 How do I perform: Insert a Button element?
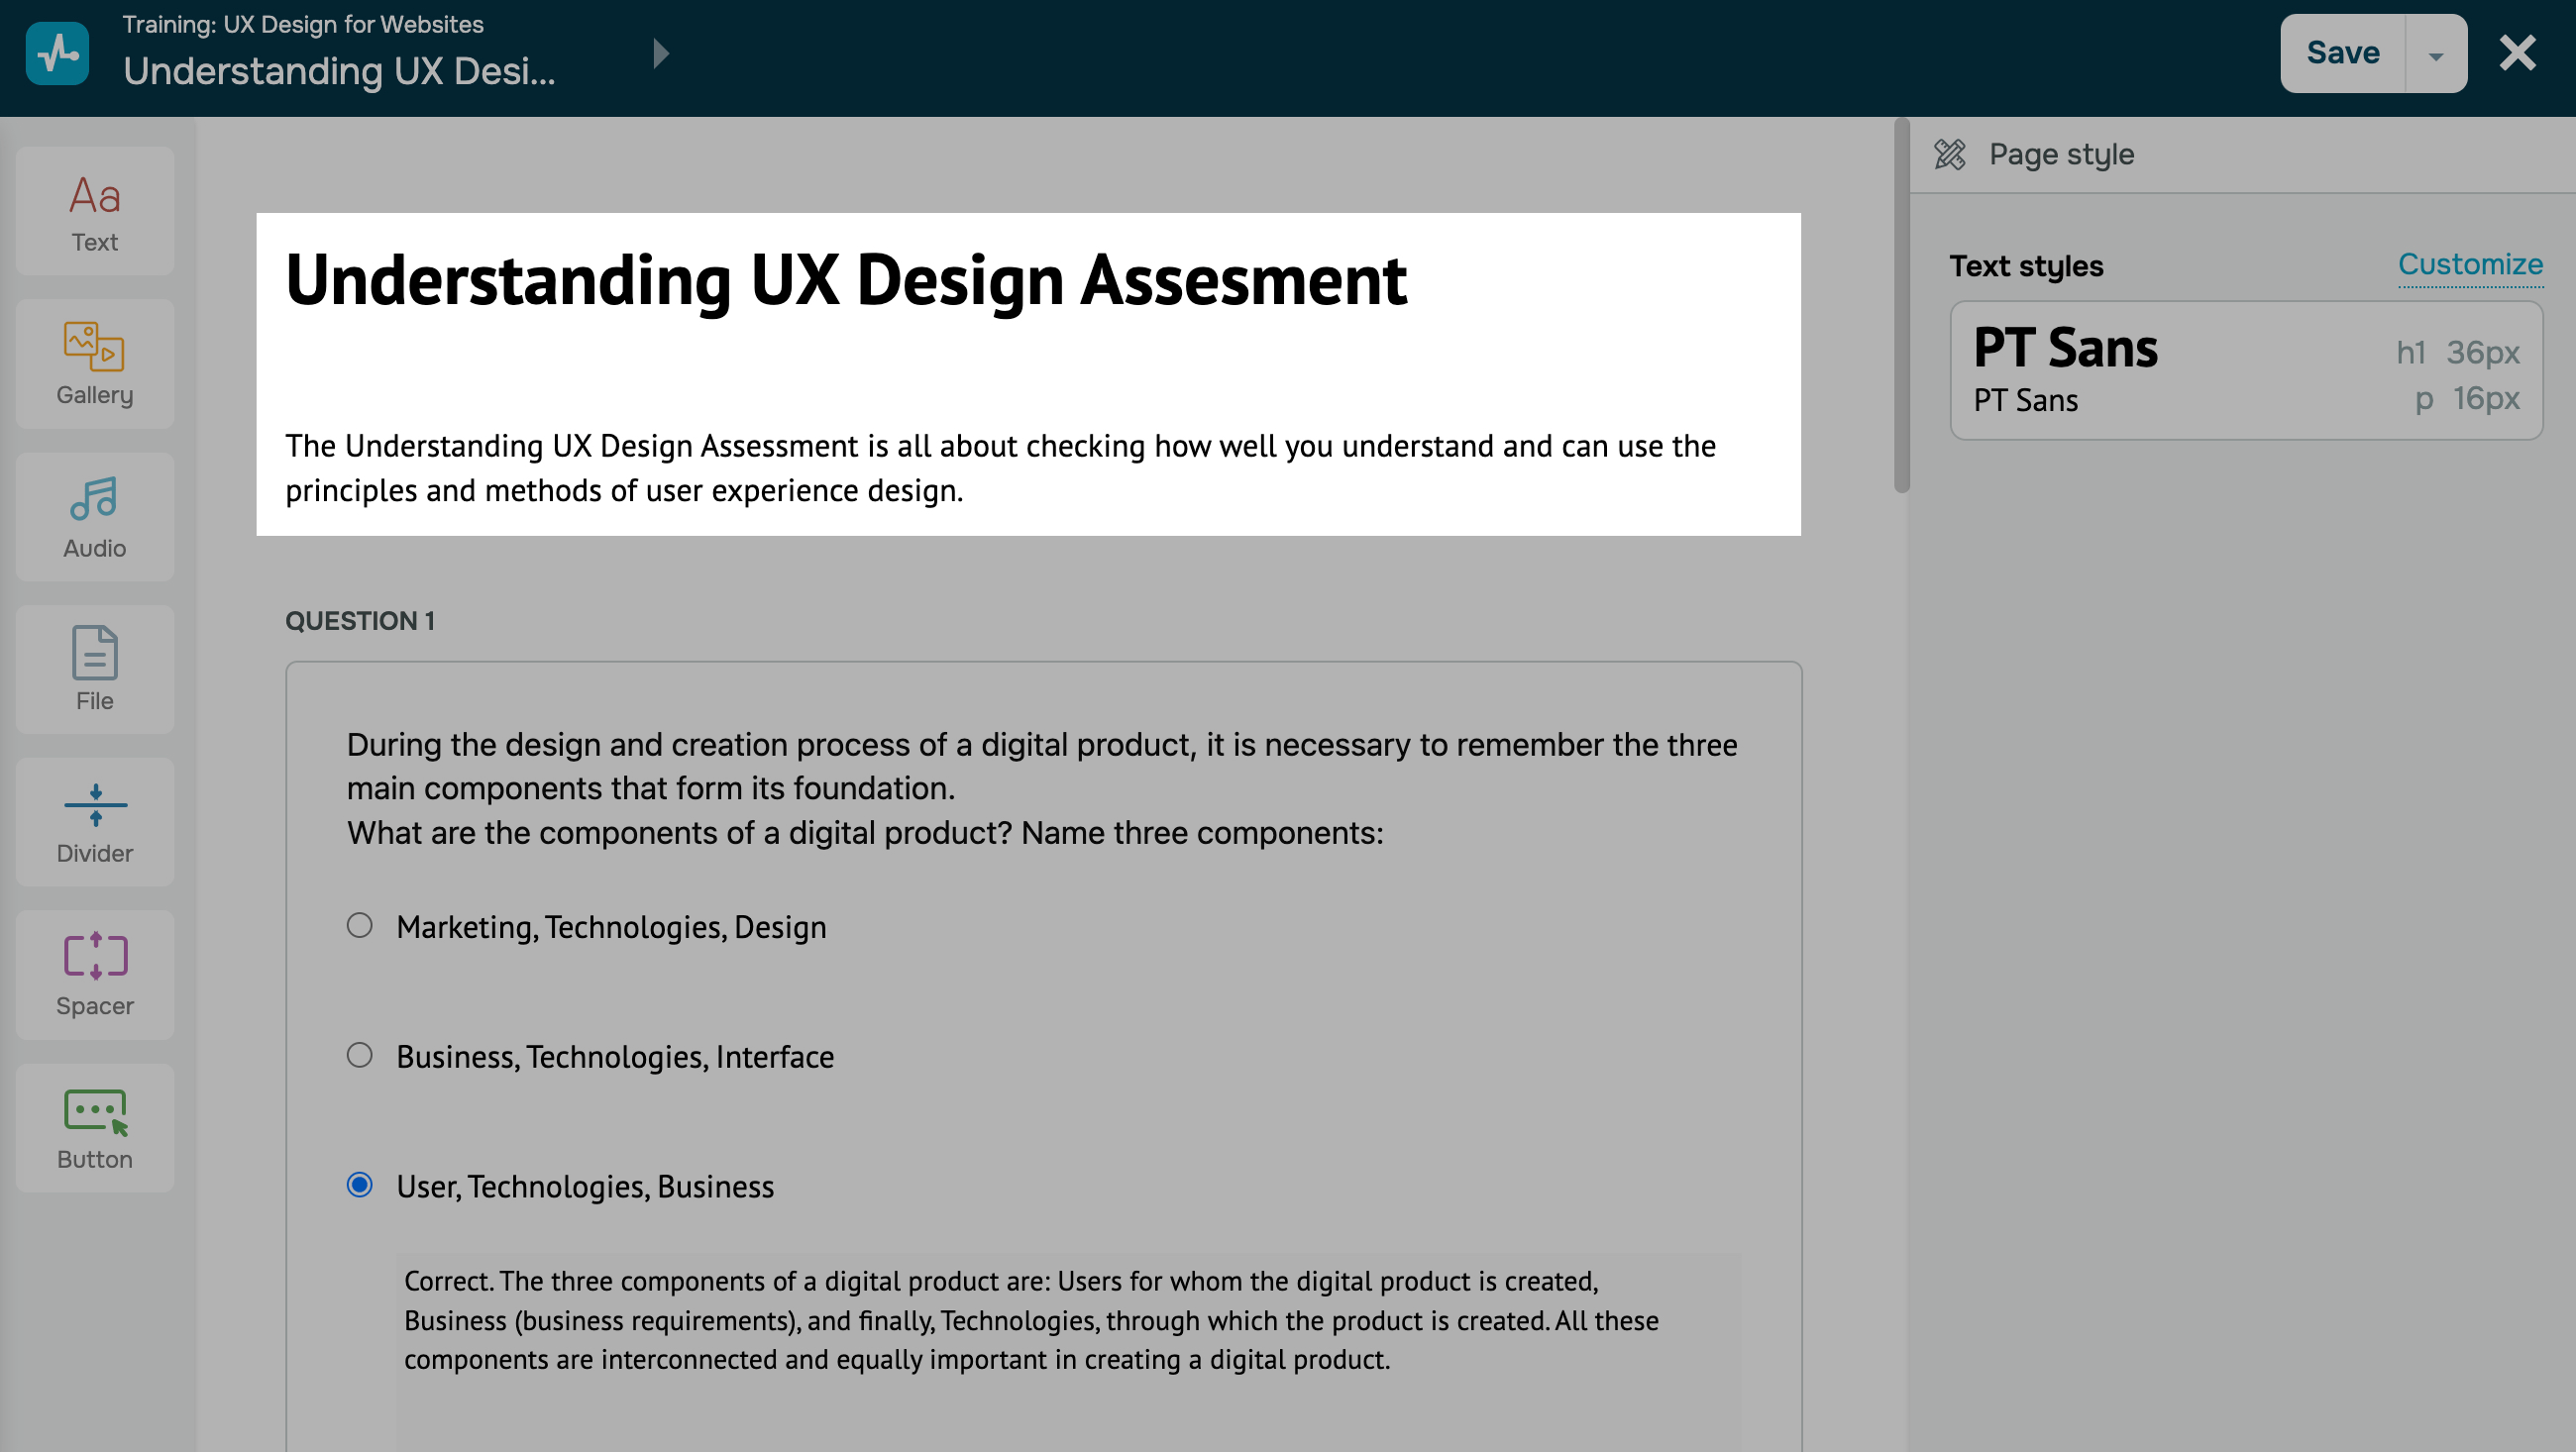pos(95,1128)
